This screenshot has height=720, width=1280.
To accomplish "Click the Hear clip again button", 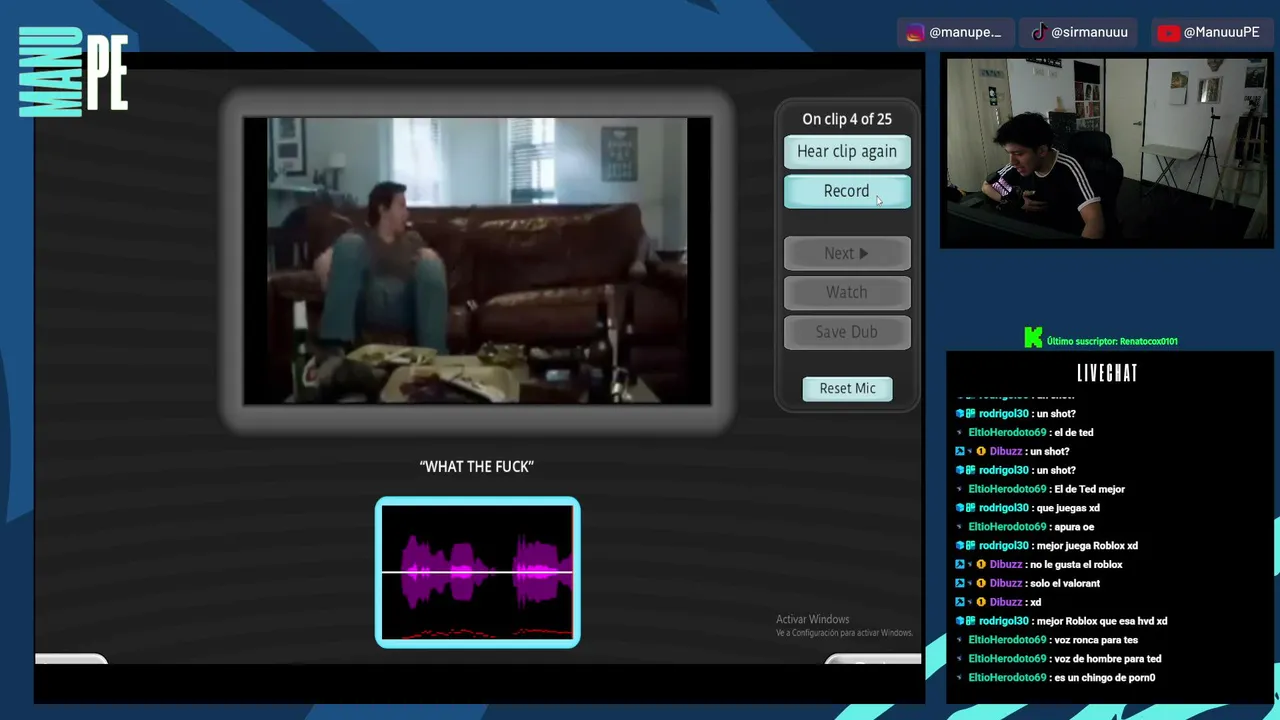I will coord(847,152).
